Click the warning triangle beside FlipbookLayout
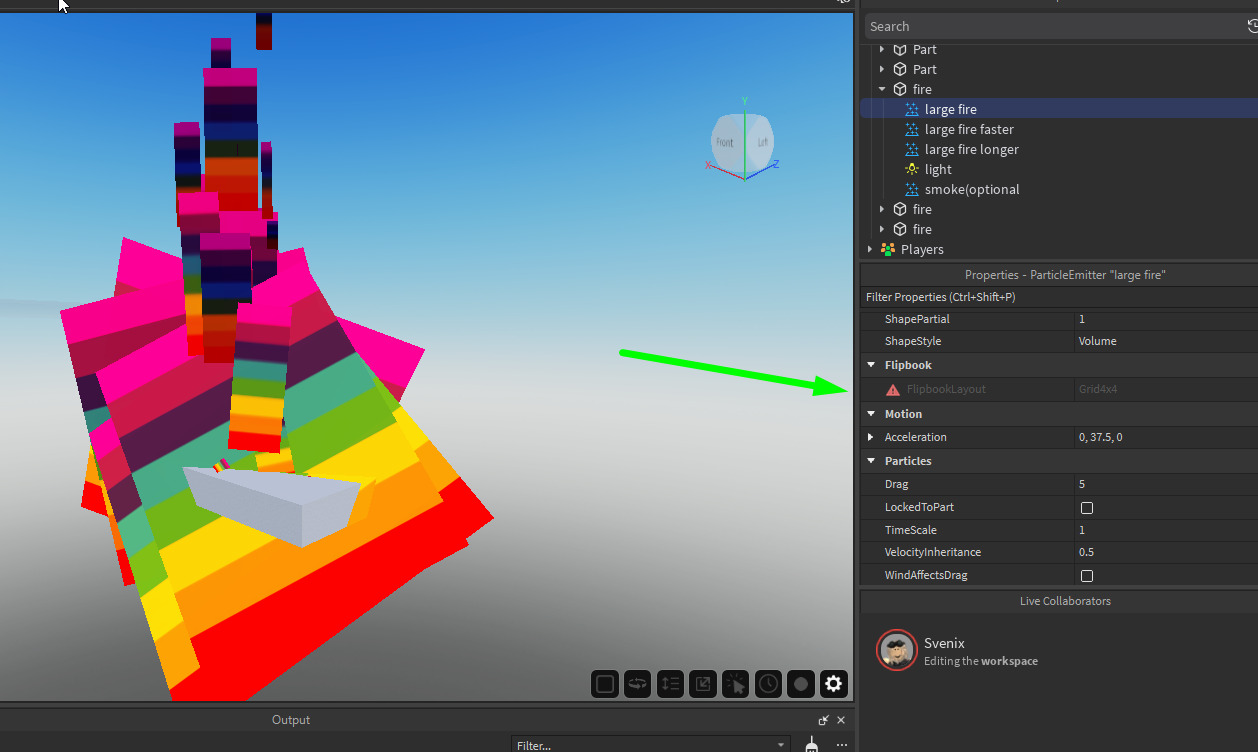The height and width of the screenshot is (752, 1258). tap(892, 389)
